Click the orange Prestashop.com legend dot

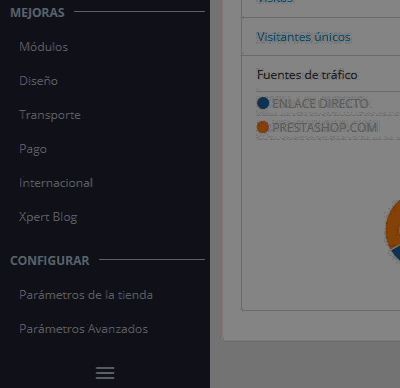[263, 127]
